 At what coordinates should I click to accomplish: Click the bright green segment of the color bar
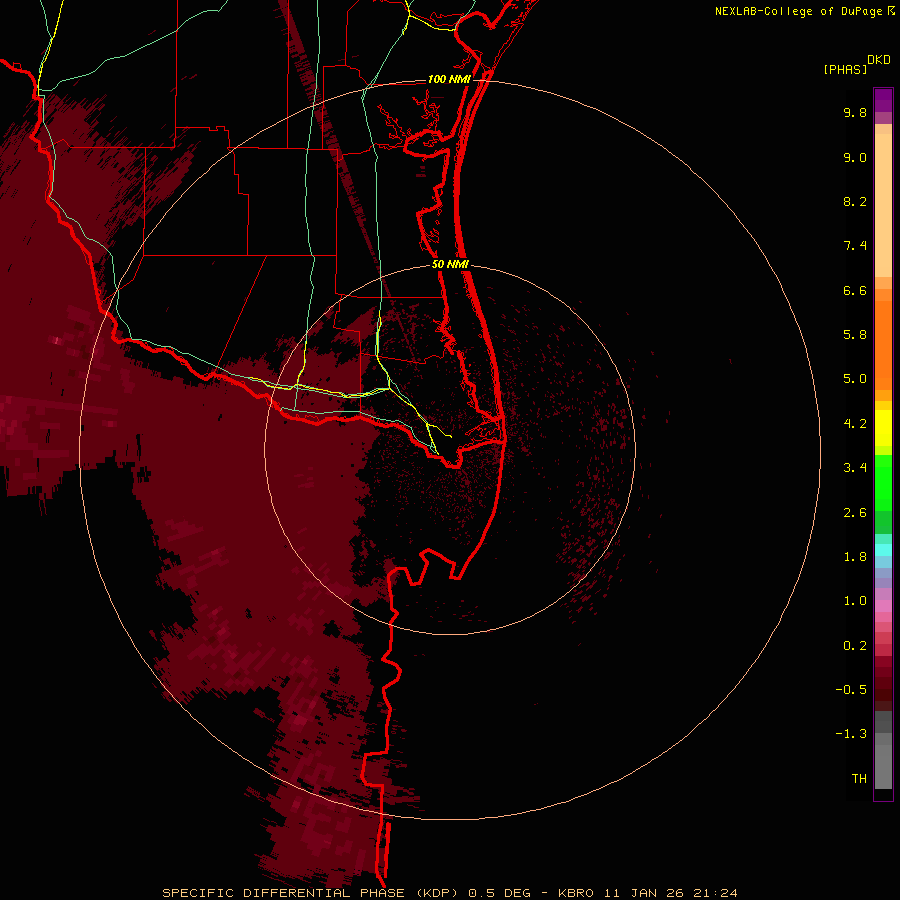[883, 483]
